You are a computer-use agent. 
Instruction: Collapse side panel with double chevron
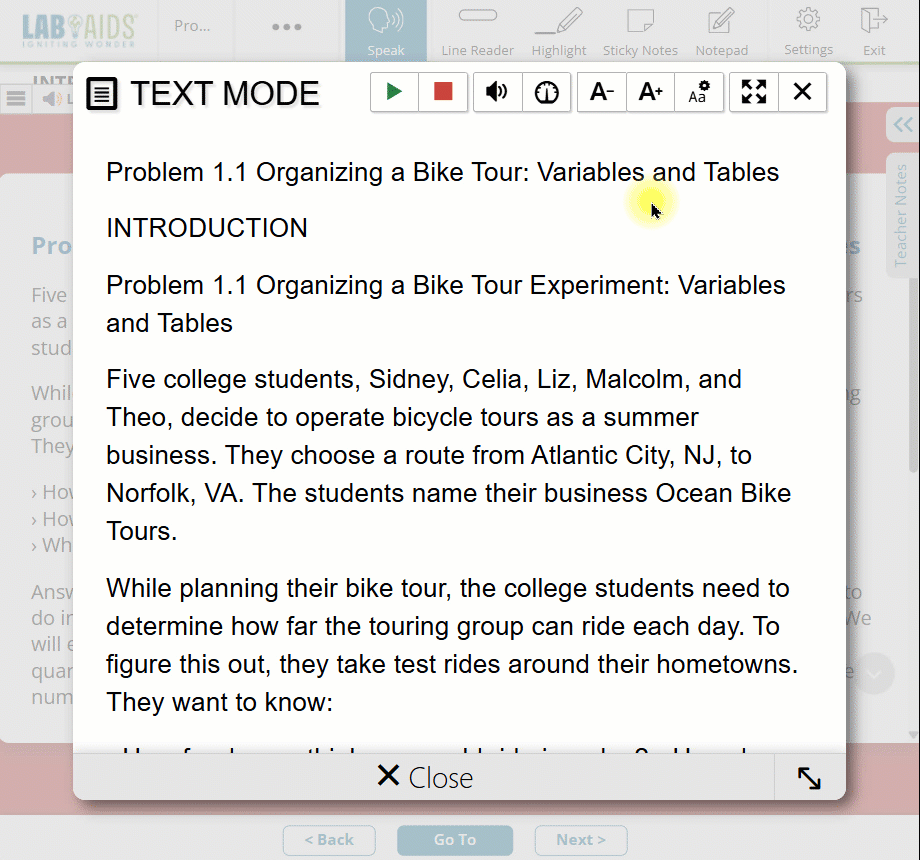pos(903,124)
